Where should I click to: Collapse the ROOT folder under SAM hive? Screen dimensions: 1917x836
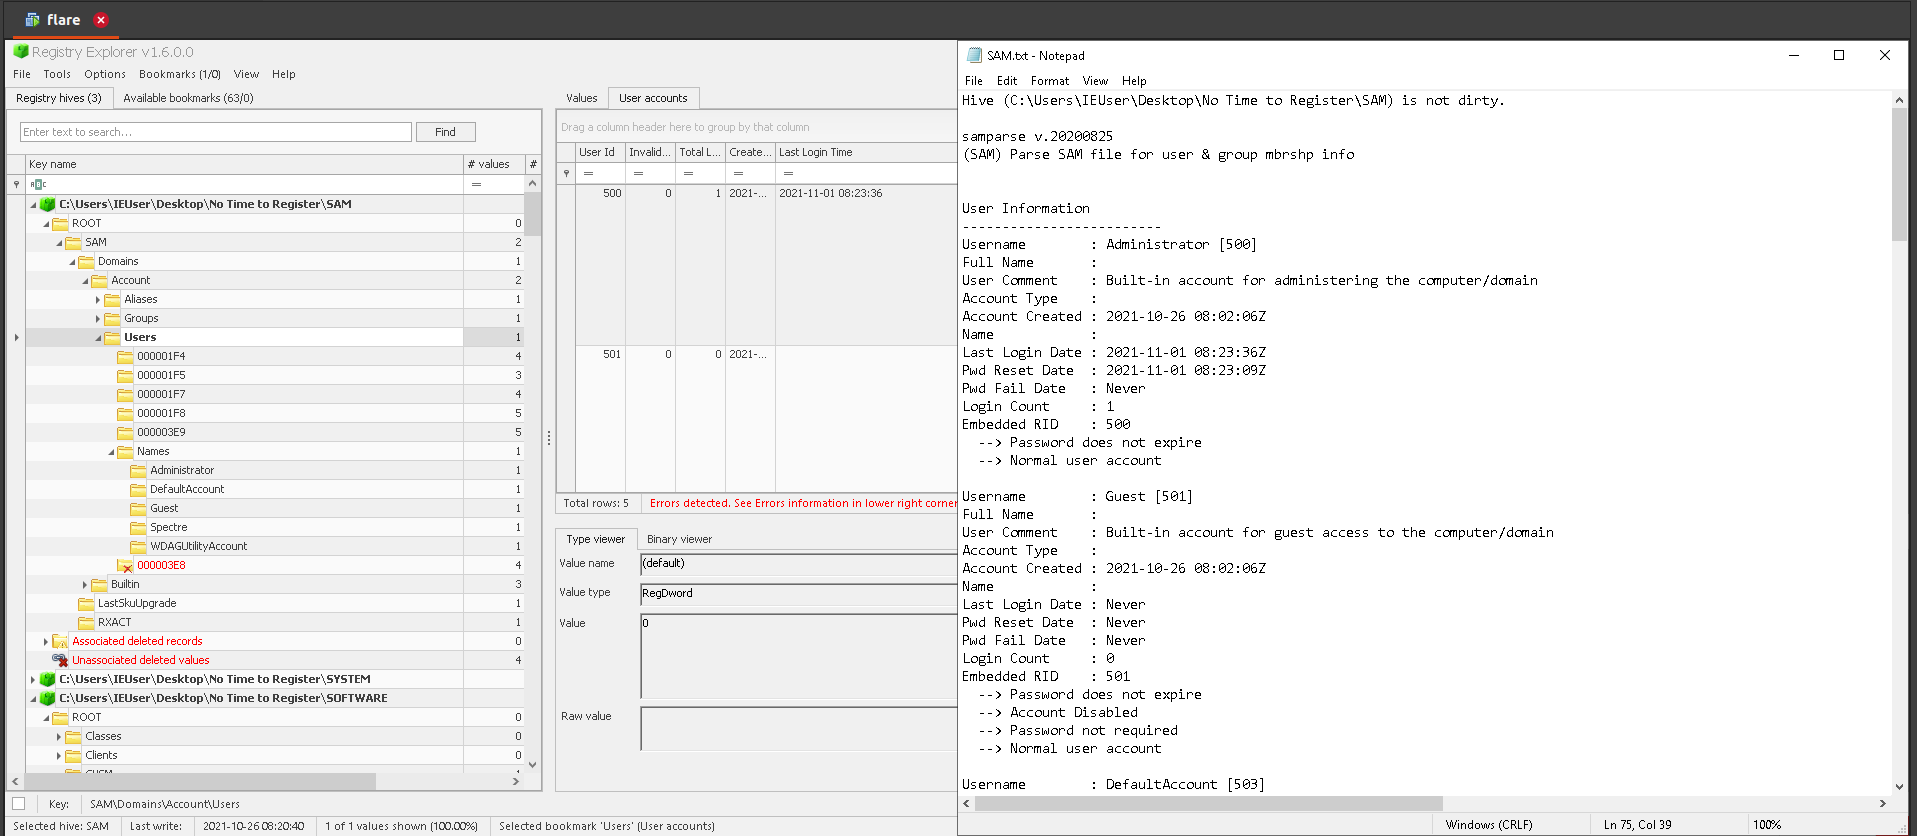tap(46, 223)
